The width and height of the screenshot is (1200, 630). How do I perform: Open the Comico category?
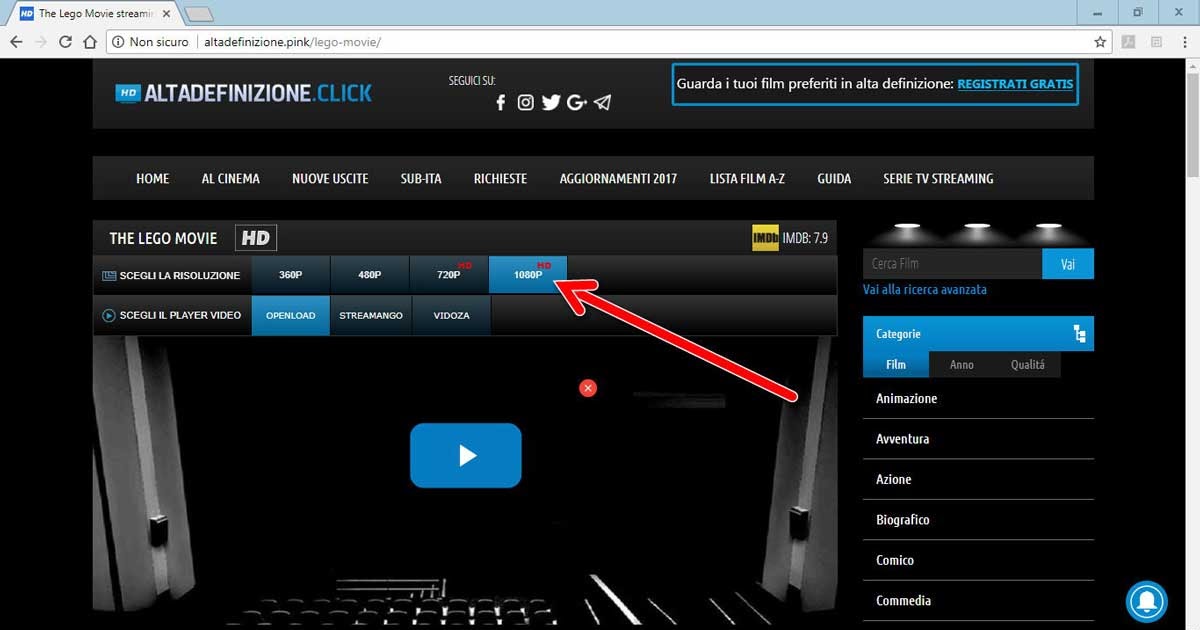(895, 560)
